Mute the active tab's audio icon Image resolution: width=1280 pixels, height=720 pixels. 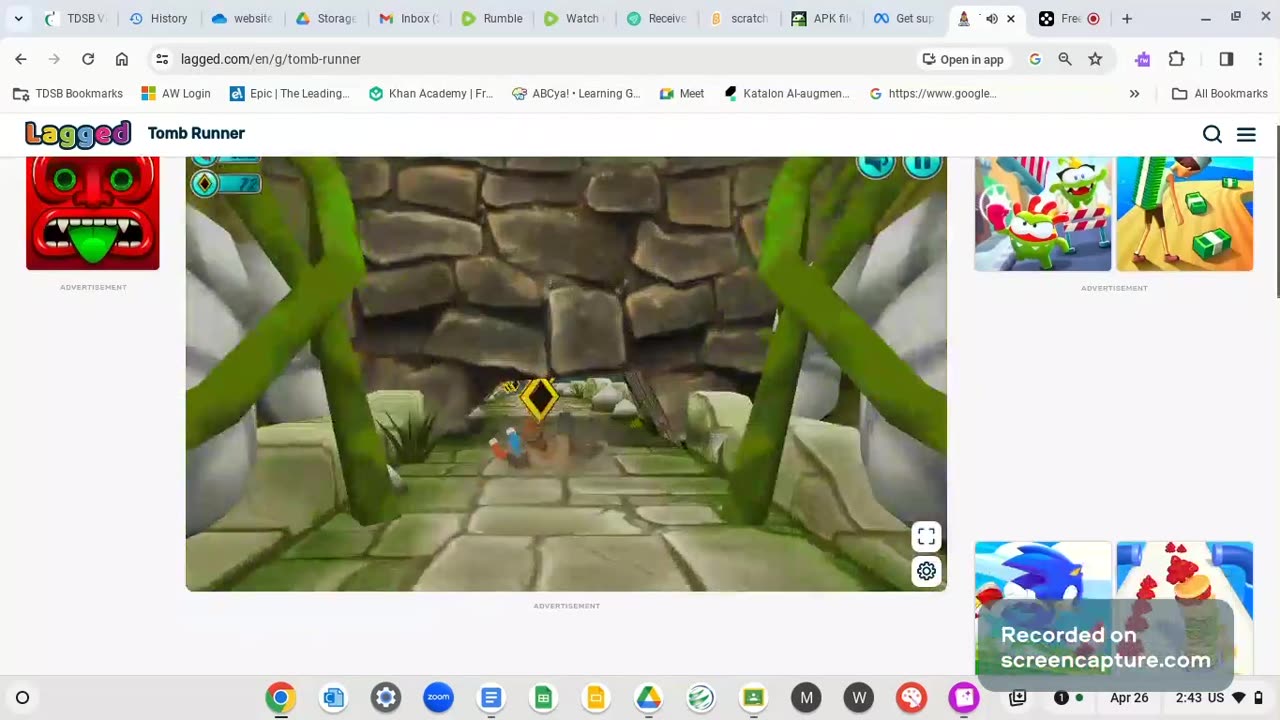pos(991,18)
